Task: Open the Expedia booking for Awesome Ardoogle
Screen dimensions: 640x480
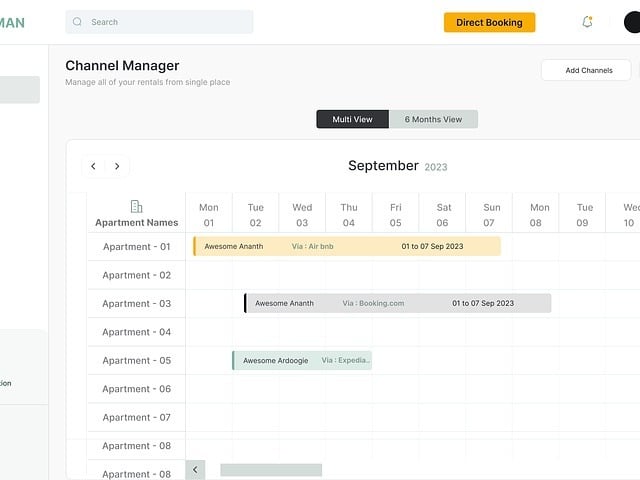Action: coord(302,360)
